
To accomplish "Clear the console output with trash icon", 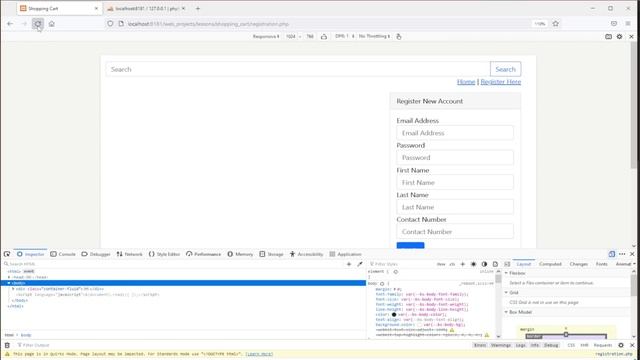I will click(x=7, y=345).
